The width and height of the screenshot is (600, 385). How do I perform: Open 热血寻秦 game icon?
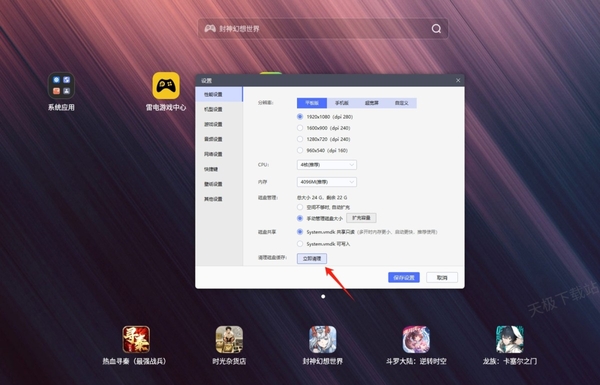pyautogui.click(x=136, y=339)
